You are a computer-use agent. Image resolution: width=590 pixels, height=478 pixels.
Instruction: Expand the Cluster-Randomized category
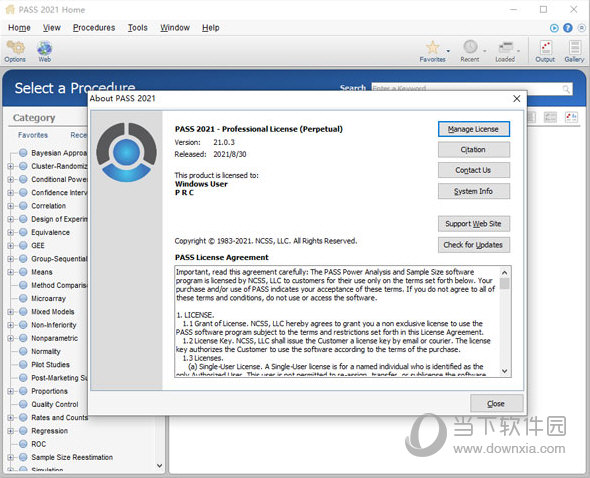(x=11, y=166)
